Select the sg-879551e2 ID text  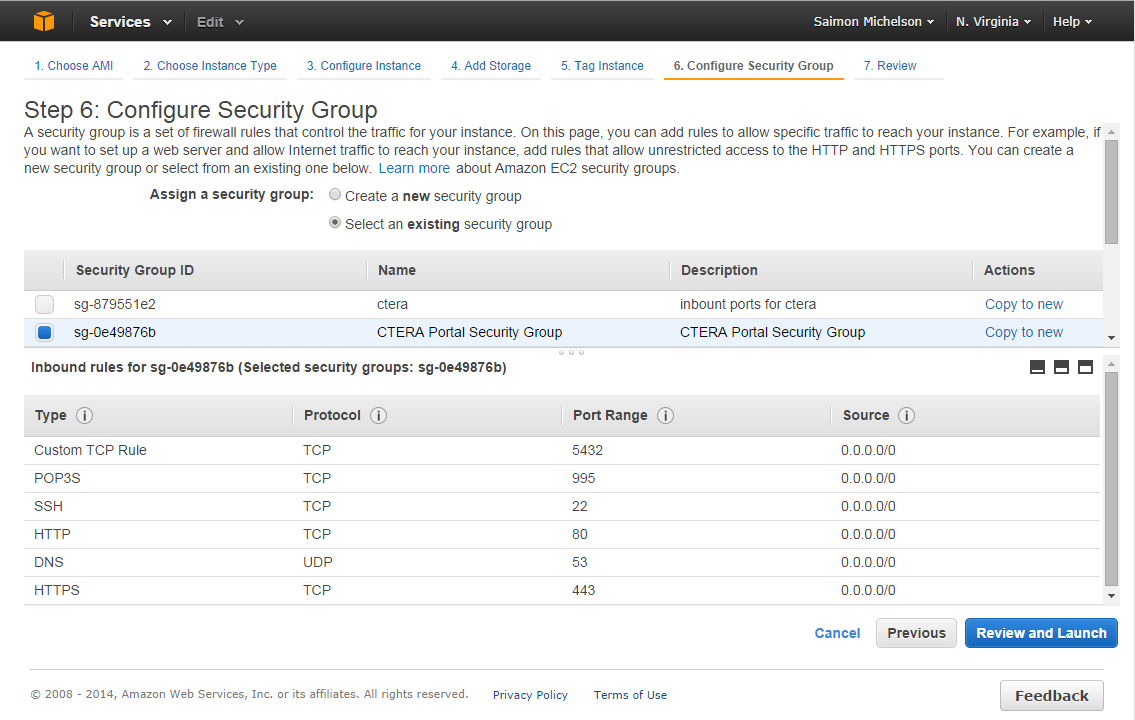coord(114,305)
